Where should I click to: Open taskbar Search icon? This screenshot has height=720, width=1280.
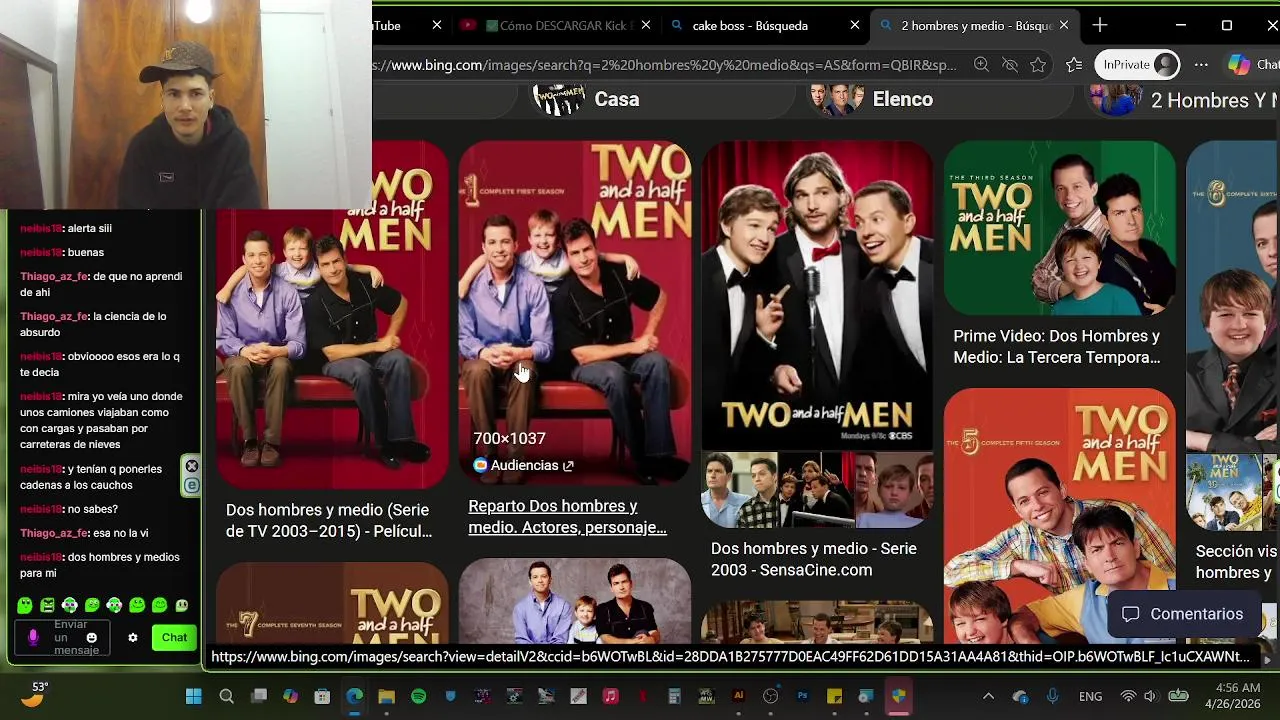tap(226, 696)
